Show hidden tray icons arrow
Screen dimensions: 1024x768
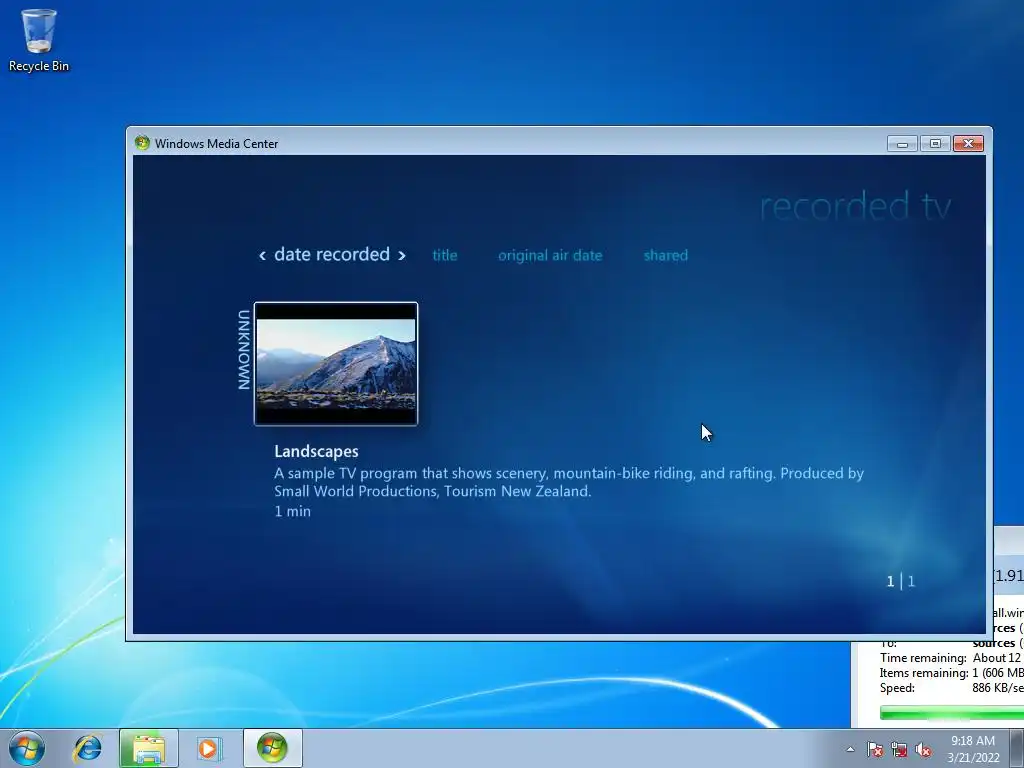[850, 749]
